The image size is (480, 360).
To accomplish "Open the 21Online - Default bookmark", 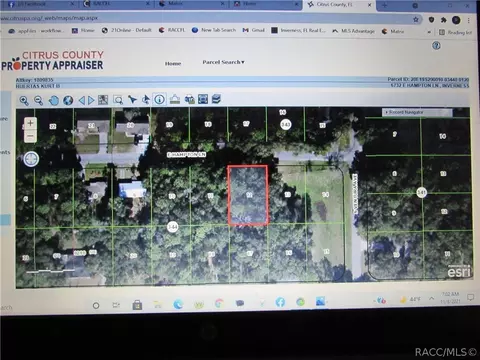I will point(126,30).
